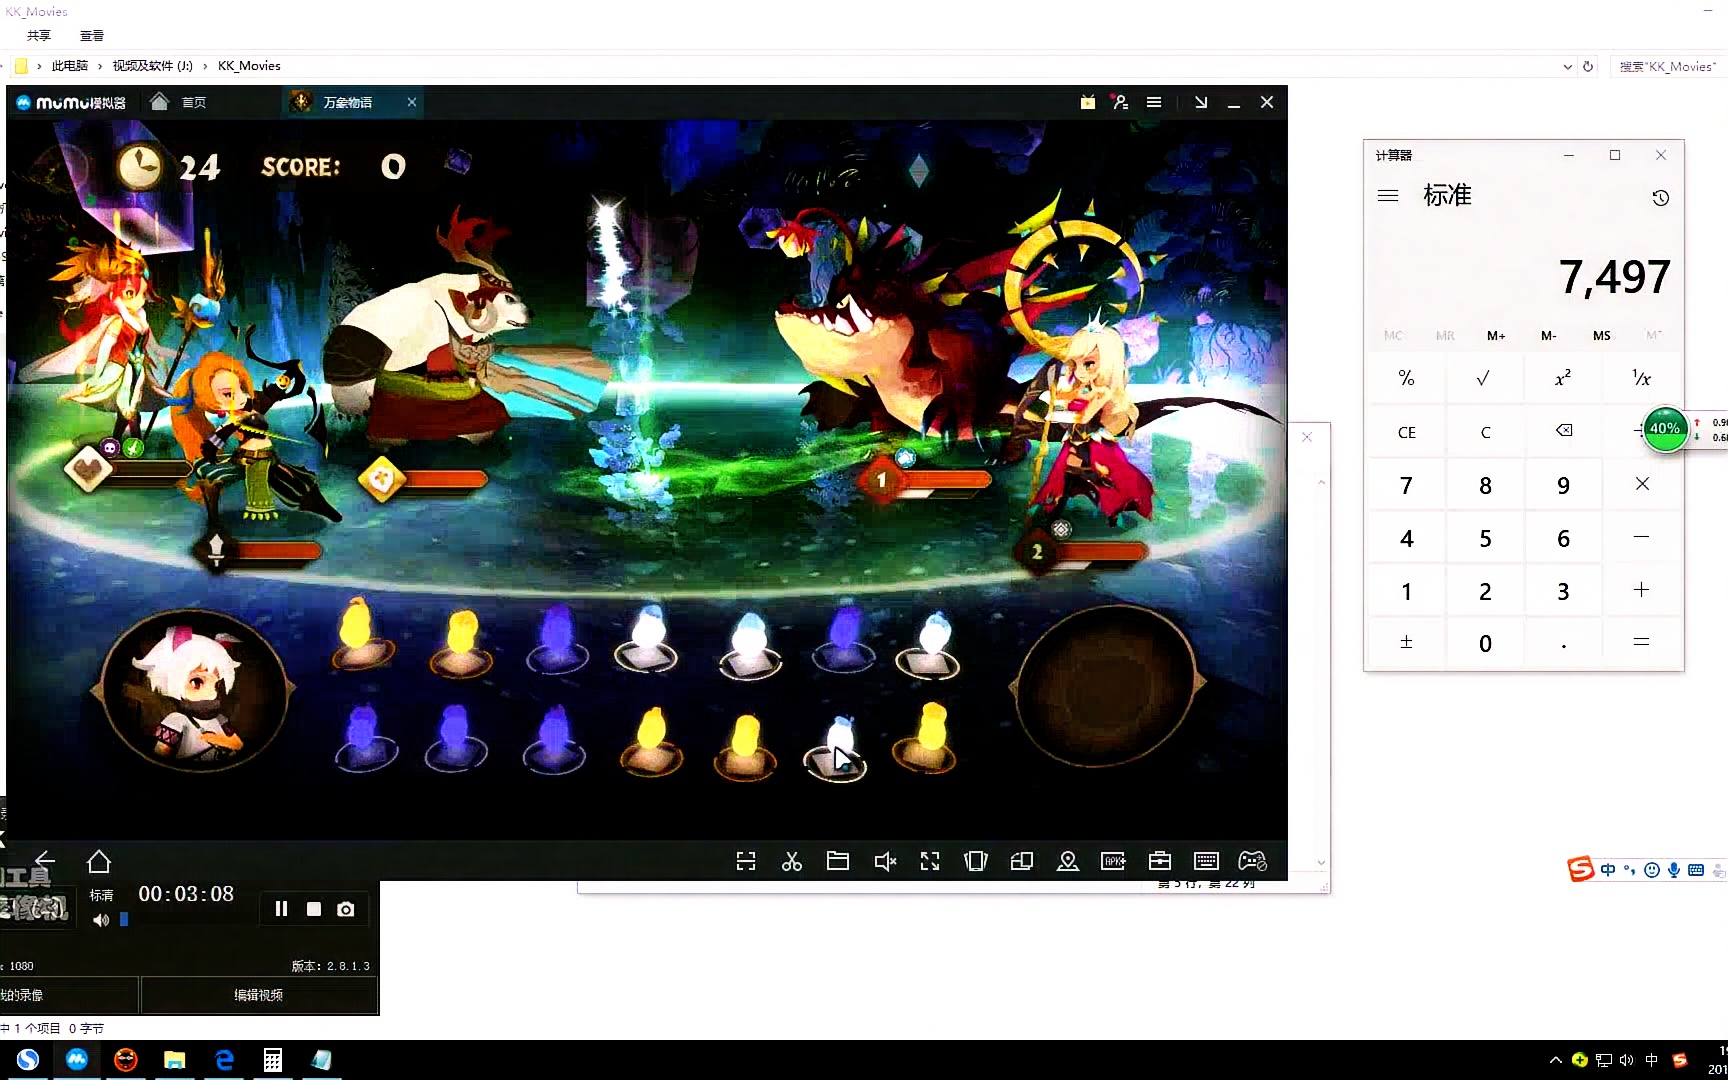Open the address bar history dropdown arrow

1567,67
